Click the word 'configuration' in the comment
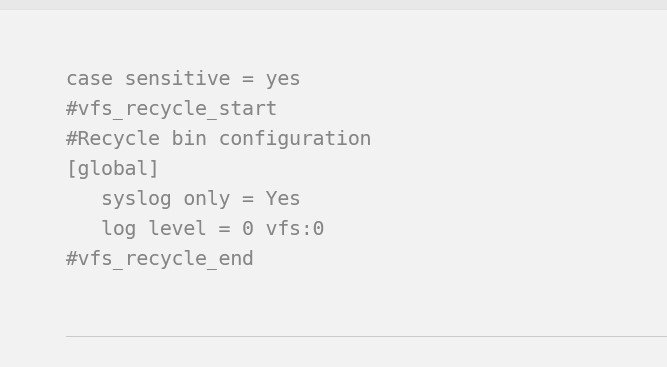Viewport: 667px width, 367px height. point(295,139)
